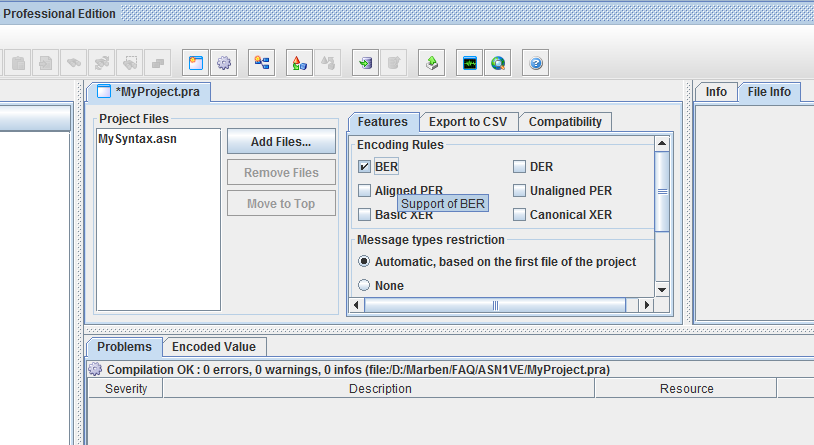
Task: Enable the Aligned PER checkbox
Action: [364, 191]
